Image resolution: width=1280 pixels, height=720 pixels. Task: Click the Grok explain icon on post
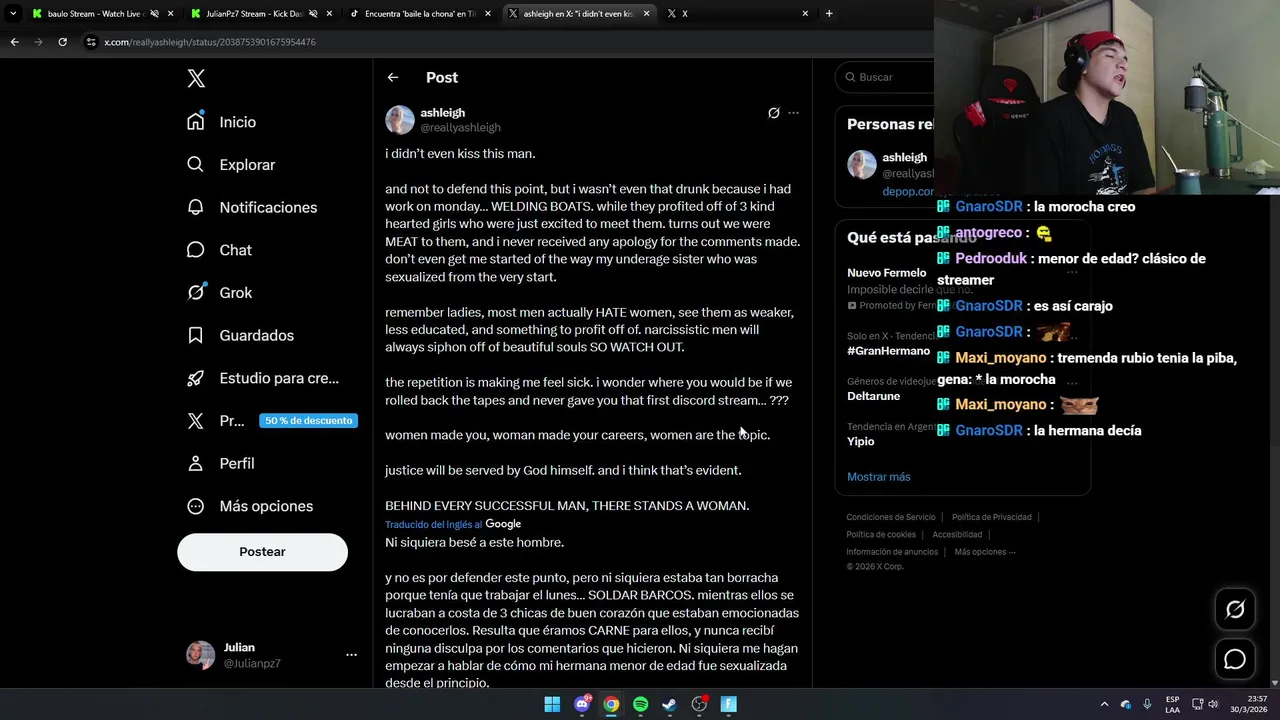click(773, 113)
